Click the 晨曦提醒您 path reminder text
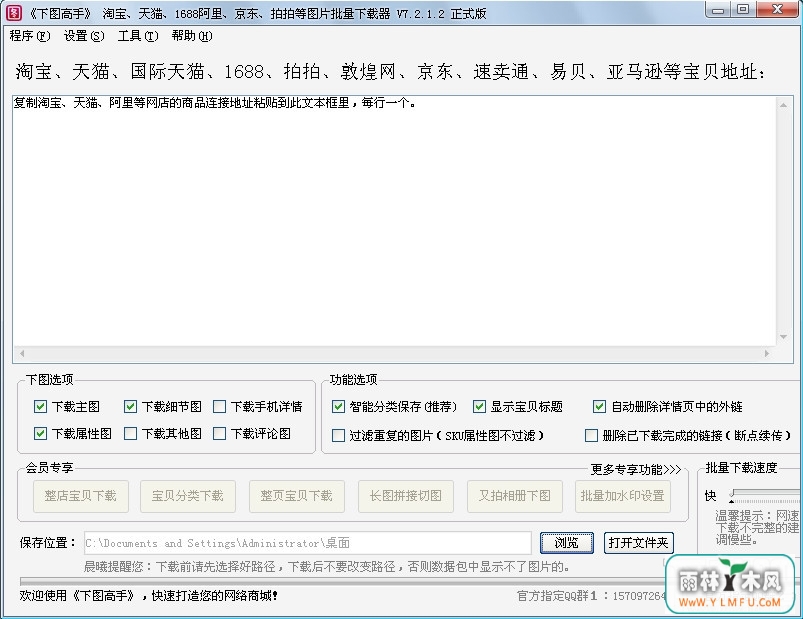The width and height of the screenshot is (803, 619). pos(327,567)
